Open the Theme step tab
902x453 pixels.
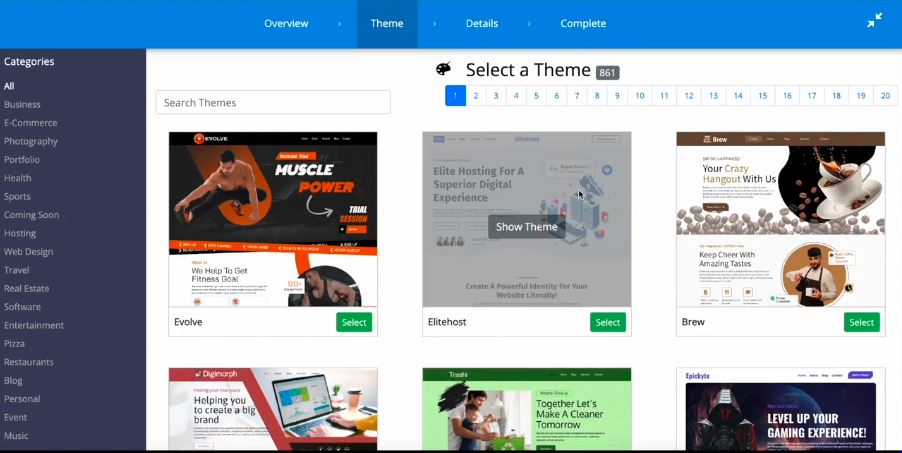click(387, 24)
